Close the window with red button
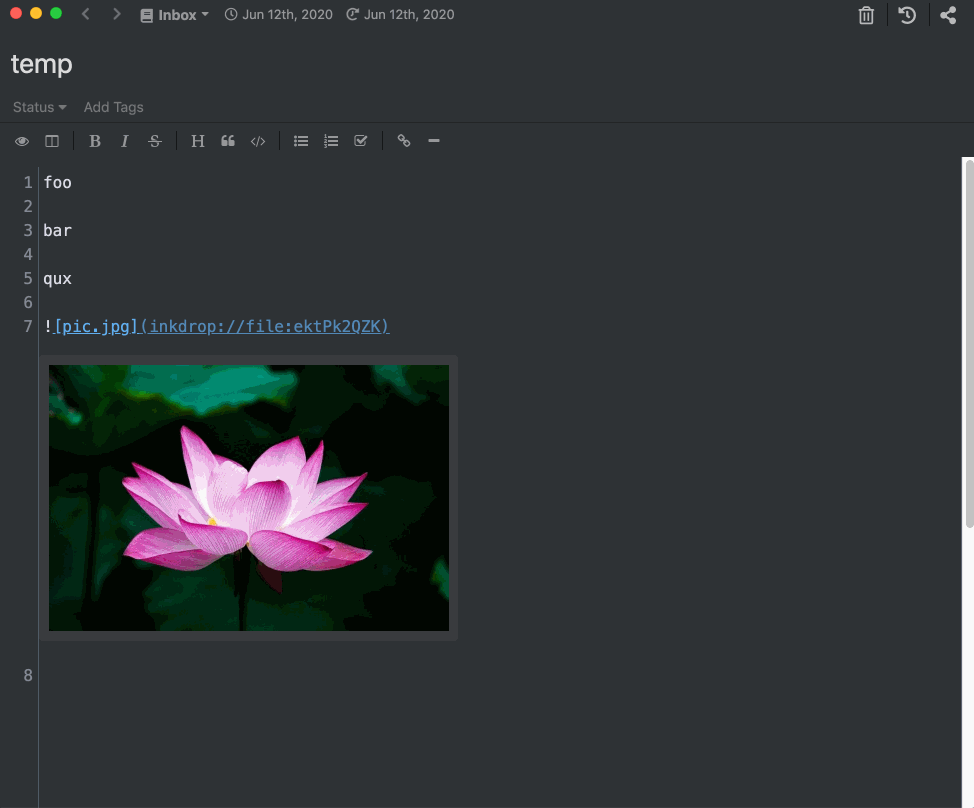This screenshot has height=808, width=974. pos(16,13)
